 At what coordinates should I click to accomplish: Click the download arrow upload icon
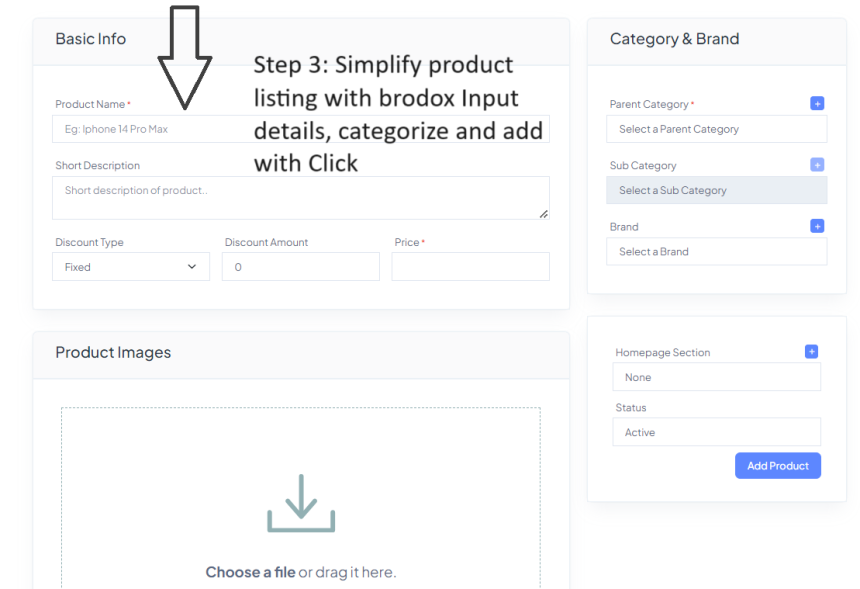coord(301,503)
